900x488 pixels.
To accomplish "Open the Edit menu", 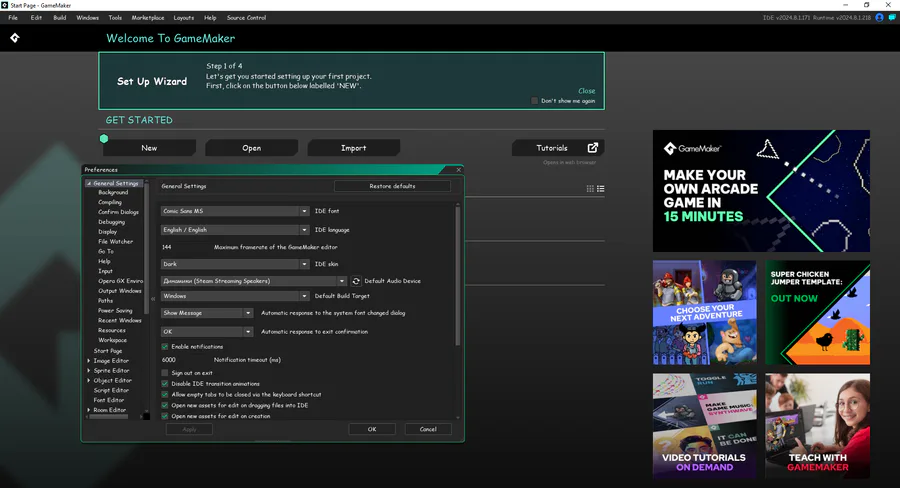I will point(36,18).
